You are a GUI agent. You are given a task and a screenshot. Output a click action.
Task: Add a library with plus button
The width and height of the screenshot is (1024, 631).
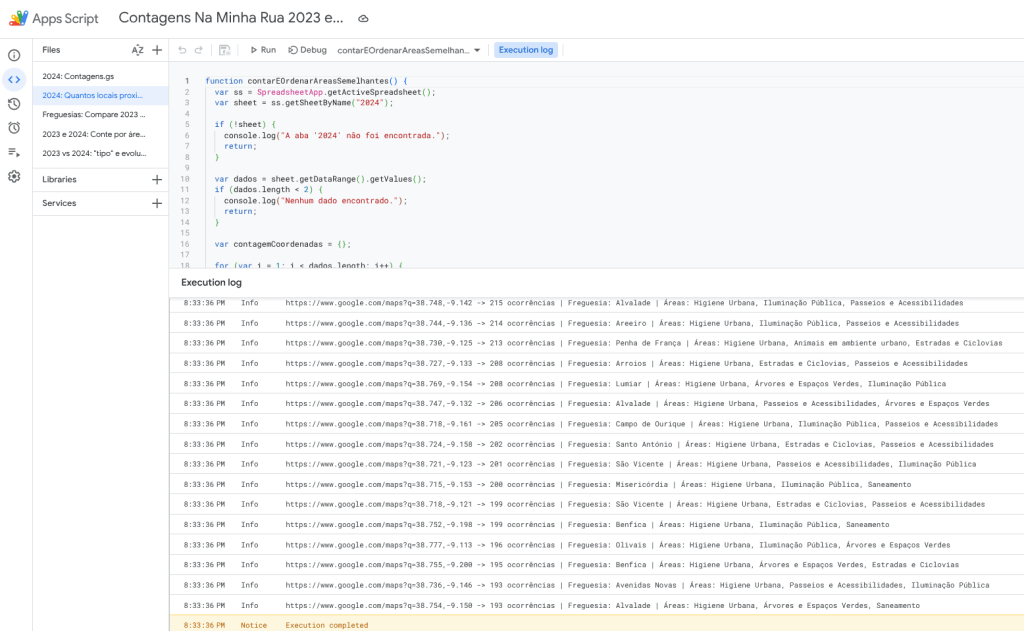tap(157, 180)
